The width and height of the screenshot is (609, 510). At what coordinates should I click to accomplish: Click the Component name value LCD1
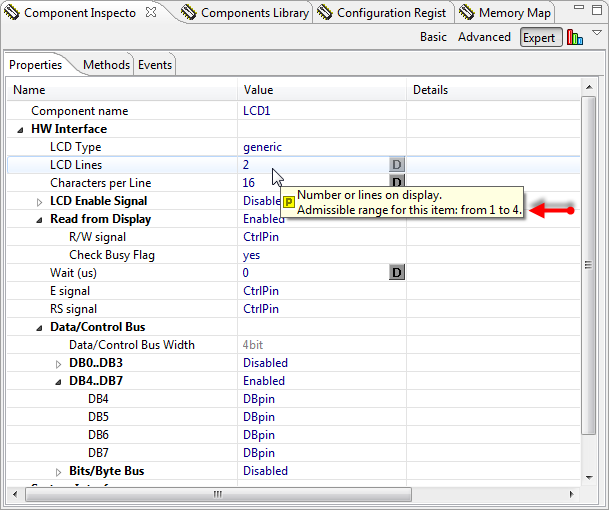point(256,111)
